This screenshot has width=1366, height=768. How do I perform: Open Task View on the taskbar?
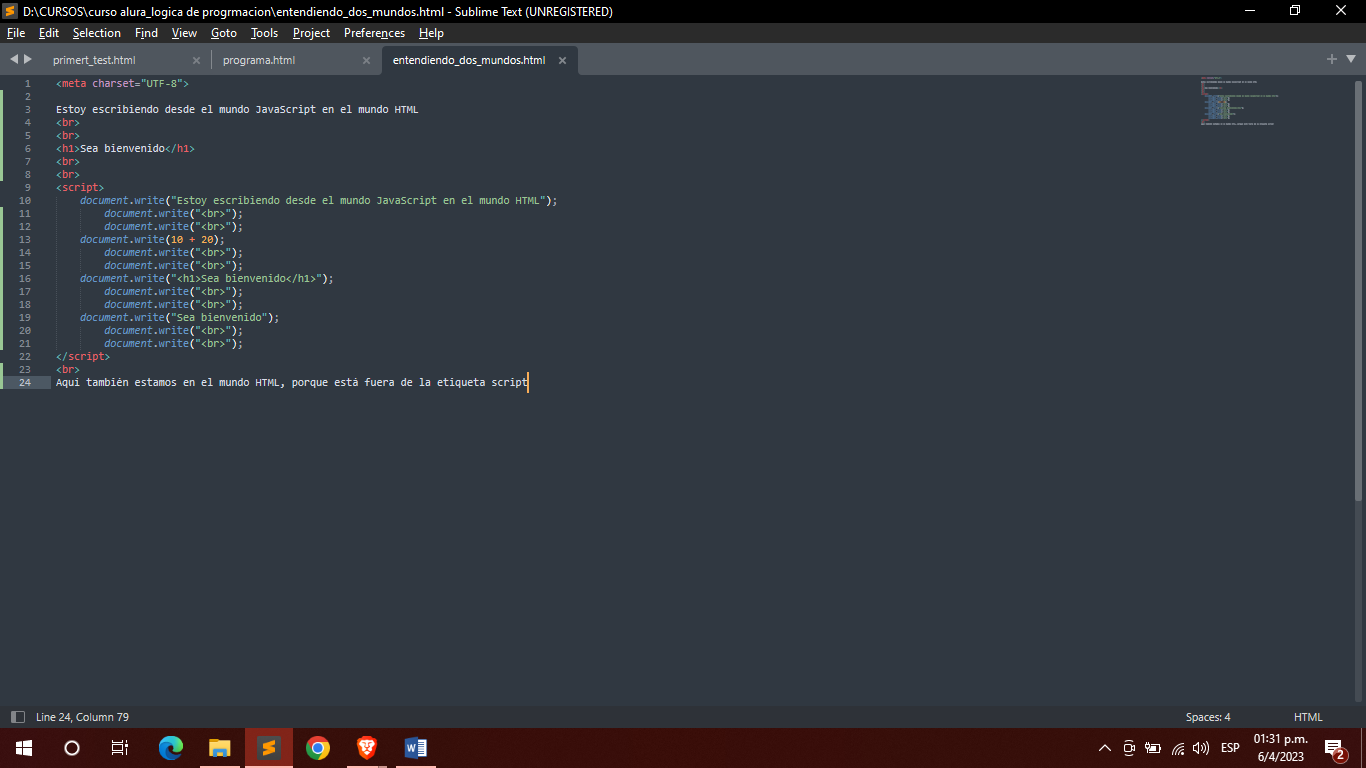[x=120, y=748]
